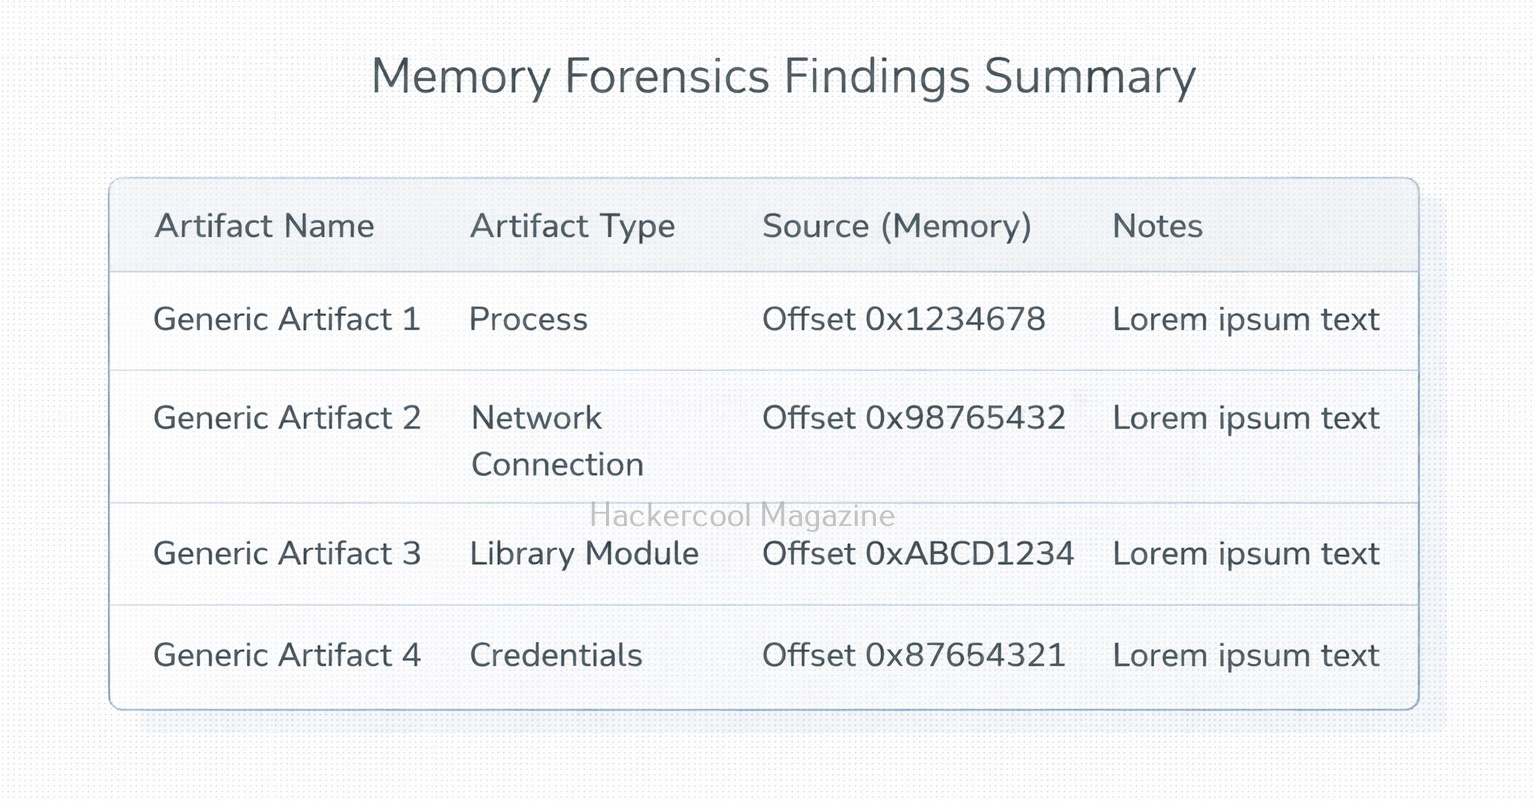Click the Network Connection type cell
This screenshot has width=1535, height=801.
pyautogui.click(x=557, y=441)
